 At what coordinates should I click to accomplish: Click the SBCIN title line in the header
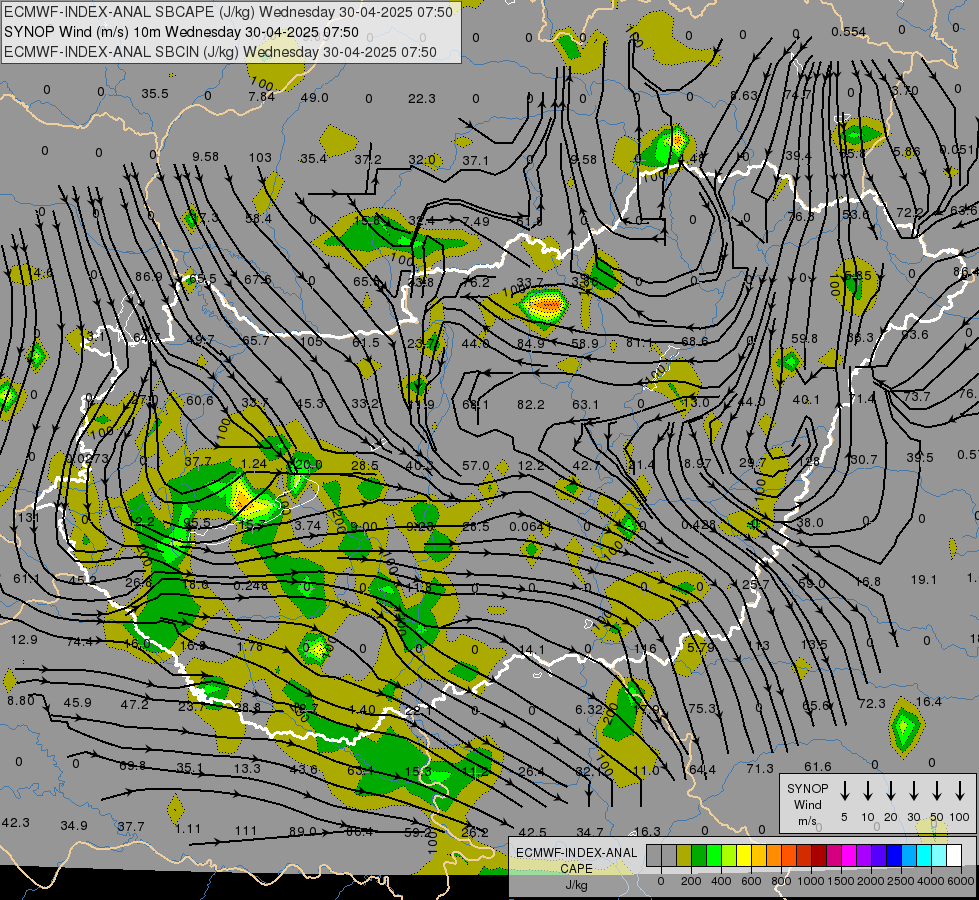tap(220, 52)
